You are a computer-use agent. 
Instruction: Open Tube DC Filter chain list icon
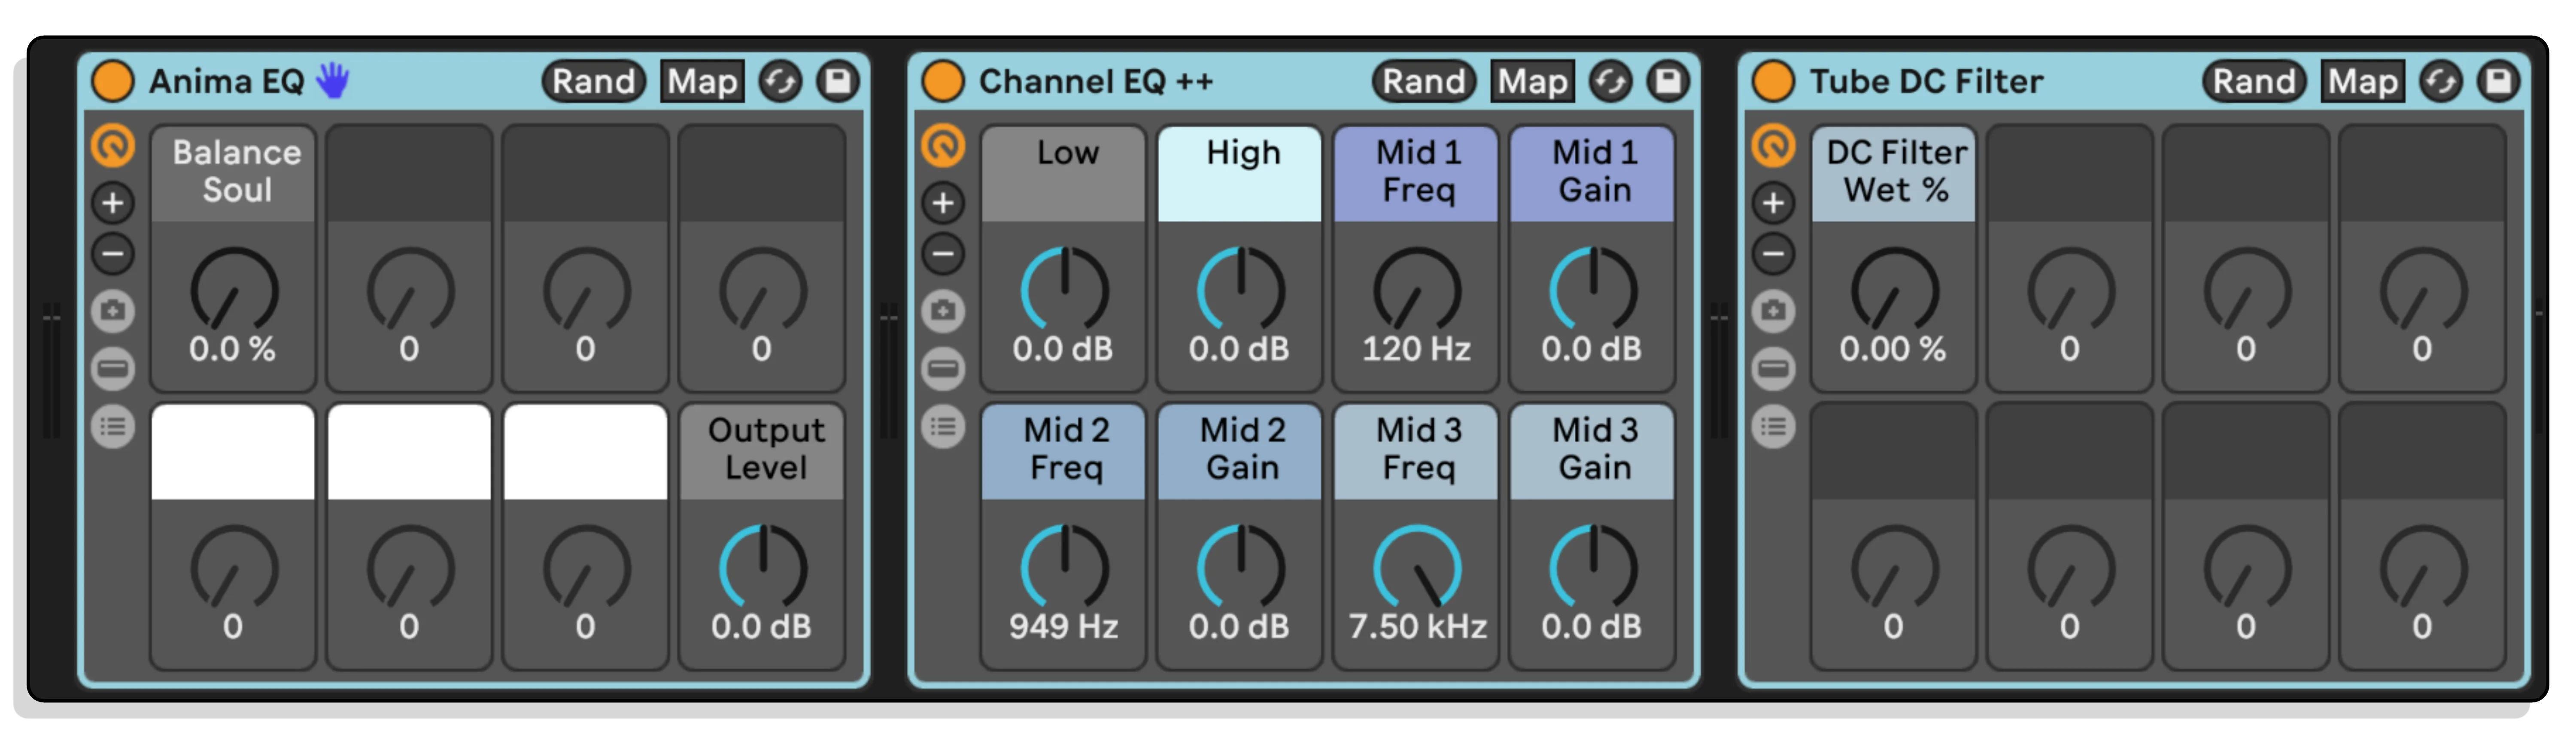pyautogui.click(x=1773, y=427)
